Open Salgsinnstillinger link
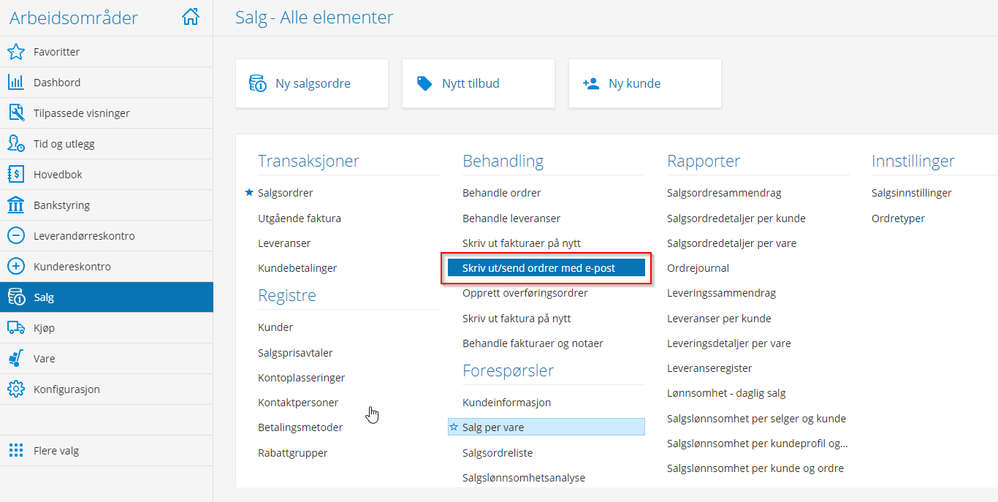This screenshot has width=998, height=502. pyautogui.click(x=911, y=193)
